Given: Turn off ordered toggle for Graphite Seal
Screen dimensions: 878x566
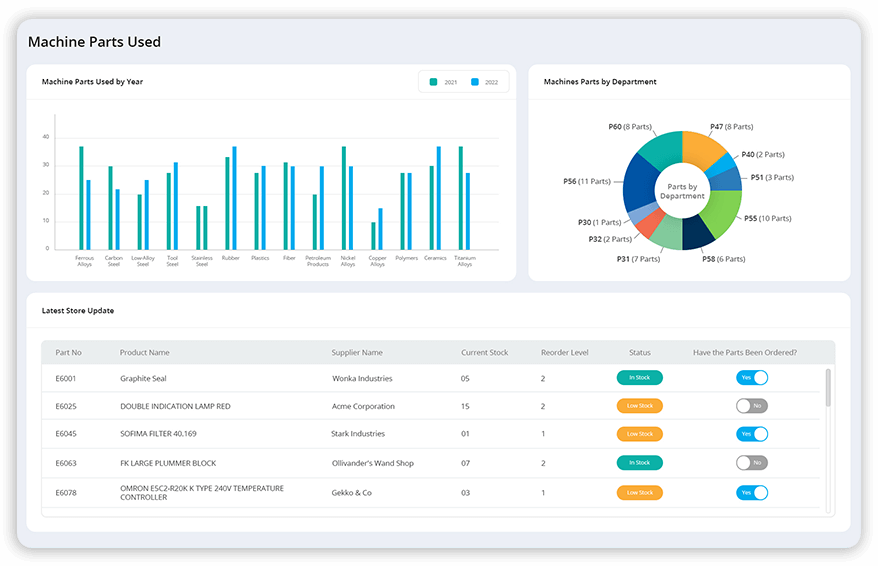Looking at the screenshot, I should tap(751, 378).
